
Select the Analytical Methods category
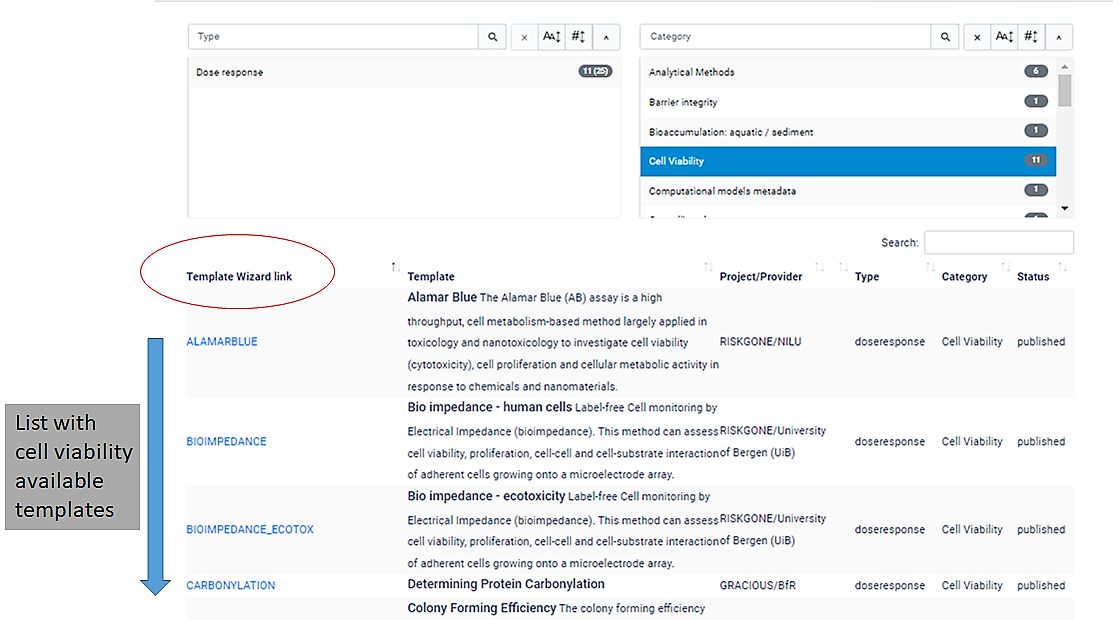point(691,72)
